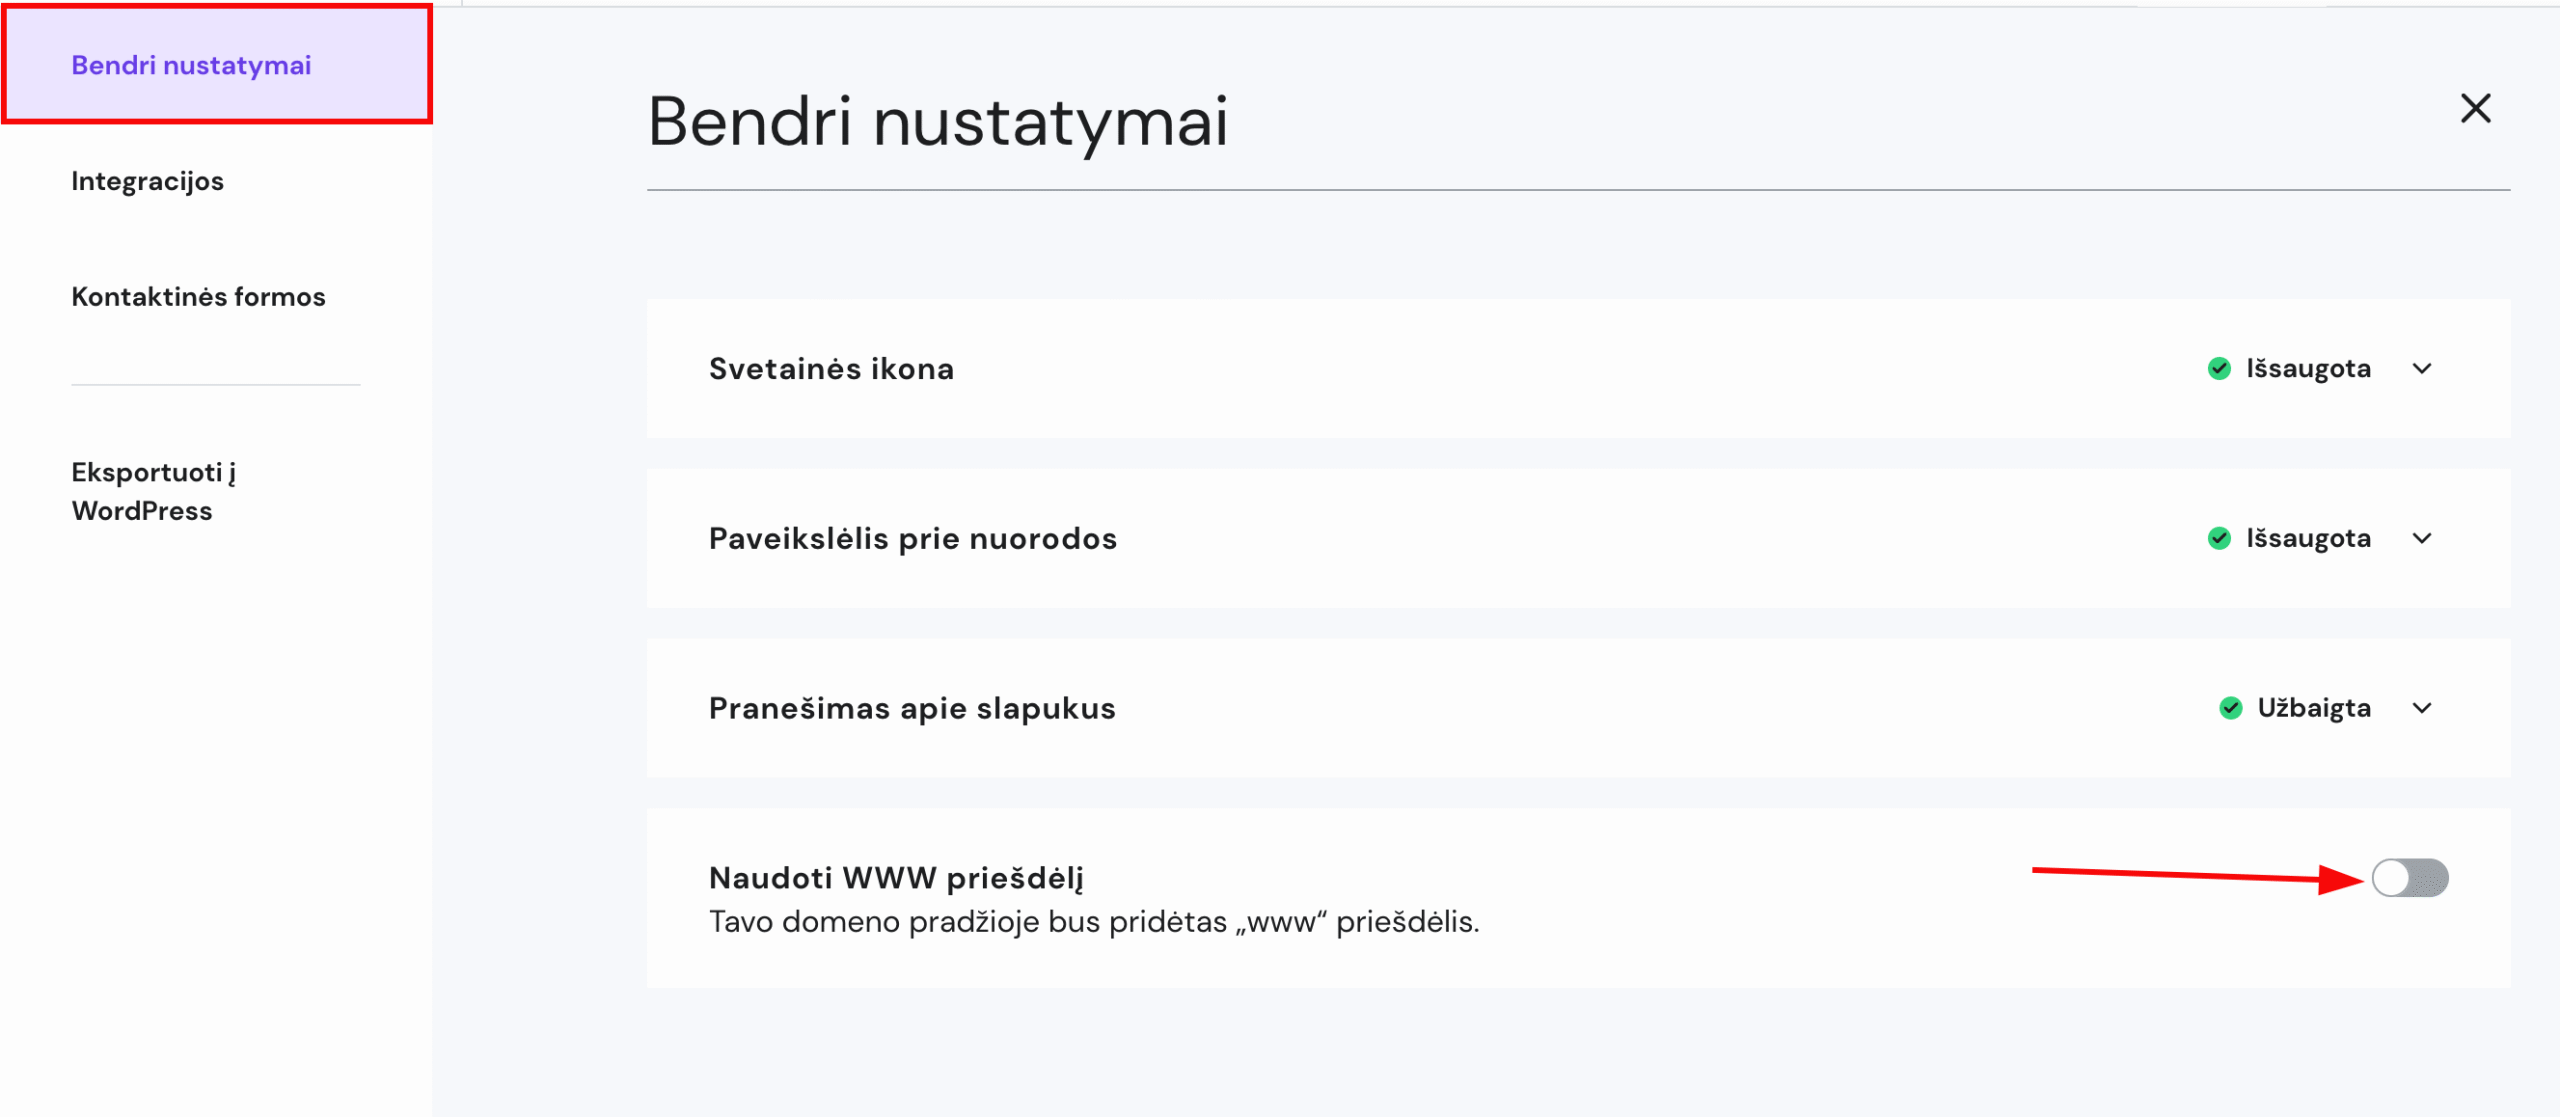This screenshot has width=2560, height=1117.
Task: Switch to Kontaktinės formos section
Action: click(x=197, y=296)
